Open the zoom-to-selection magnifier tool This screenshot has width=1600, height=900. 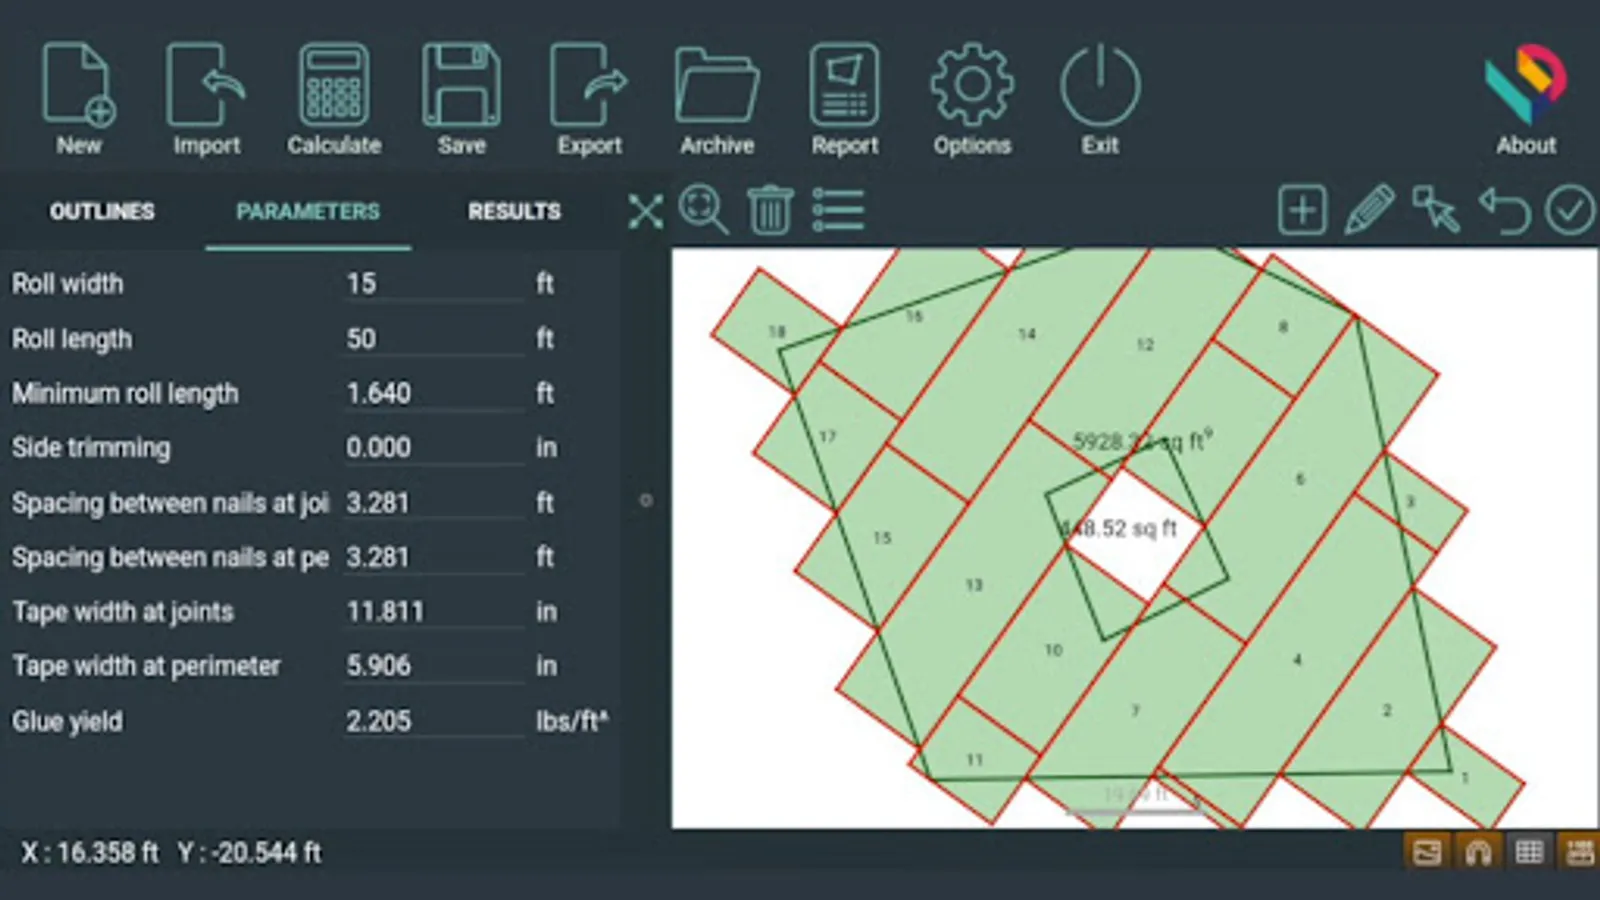click(x=704, y=210)
